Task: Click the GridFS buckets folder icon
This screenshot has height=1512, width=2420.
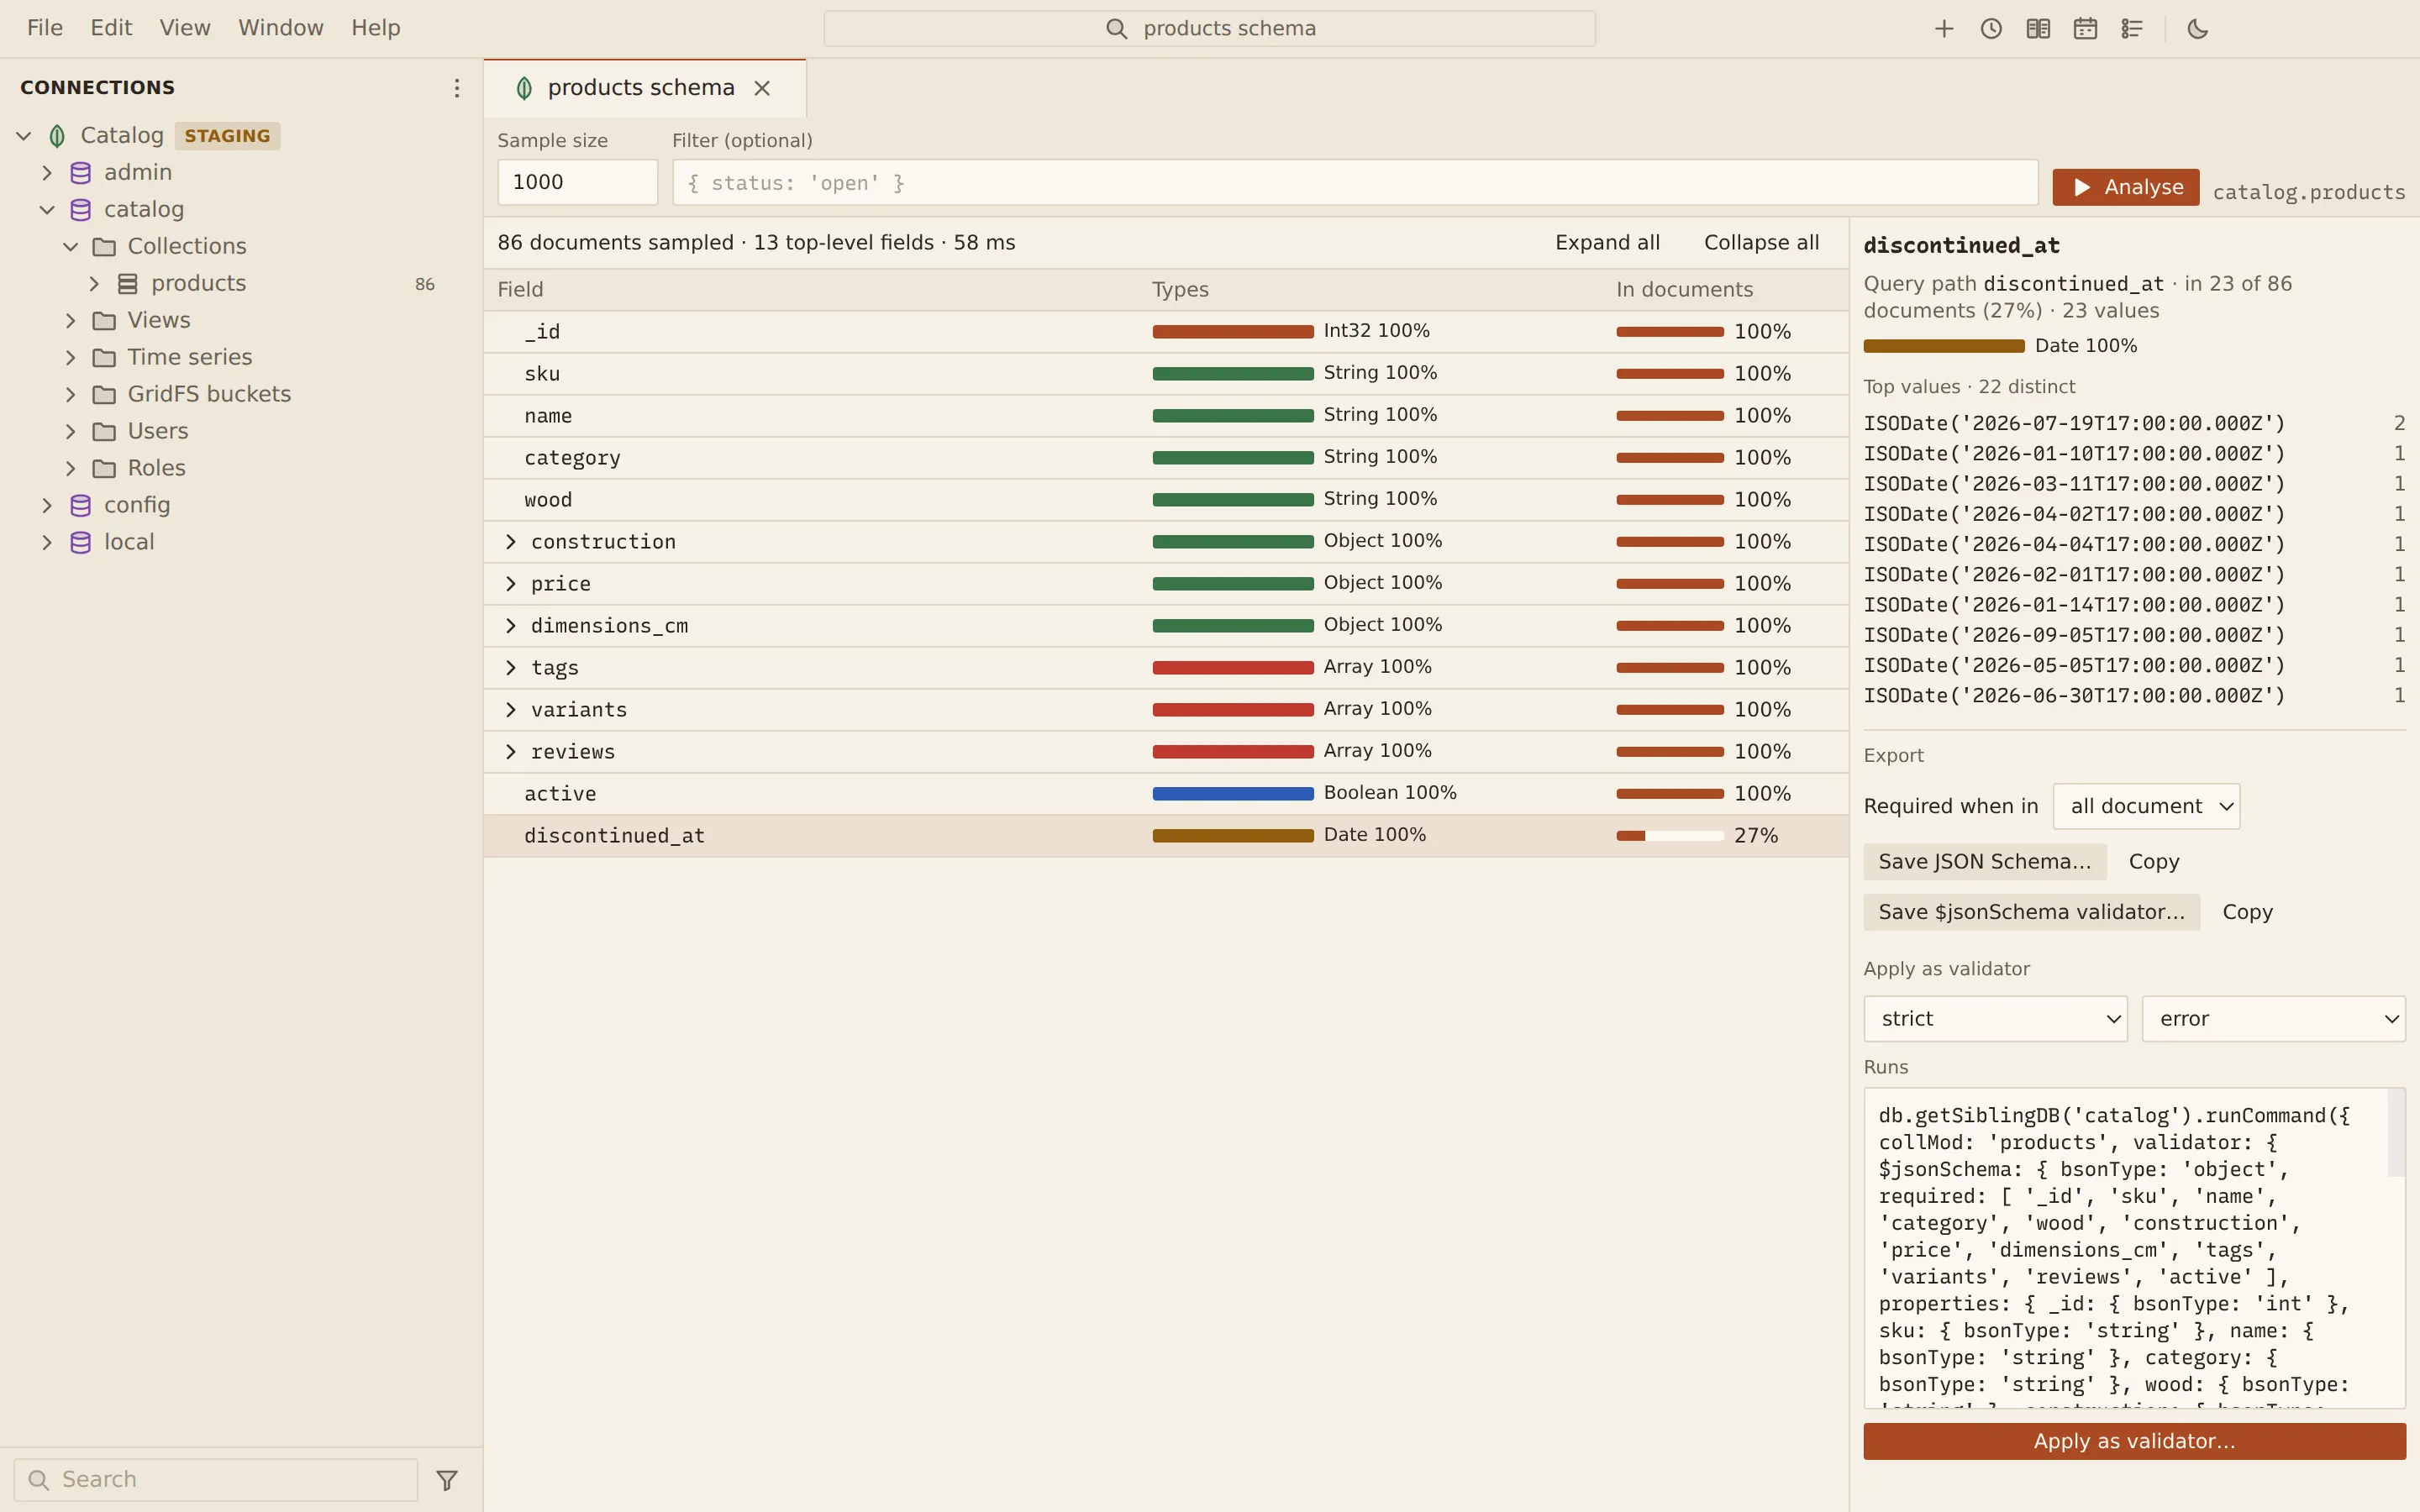Action: click(x=104, y=394)
